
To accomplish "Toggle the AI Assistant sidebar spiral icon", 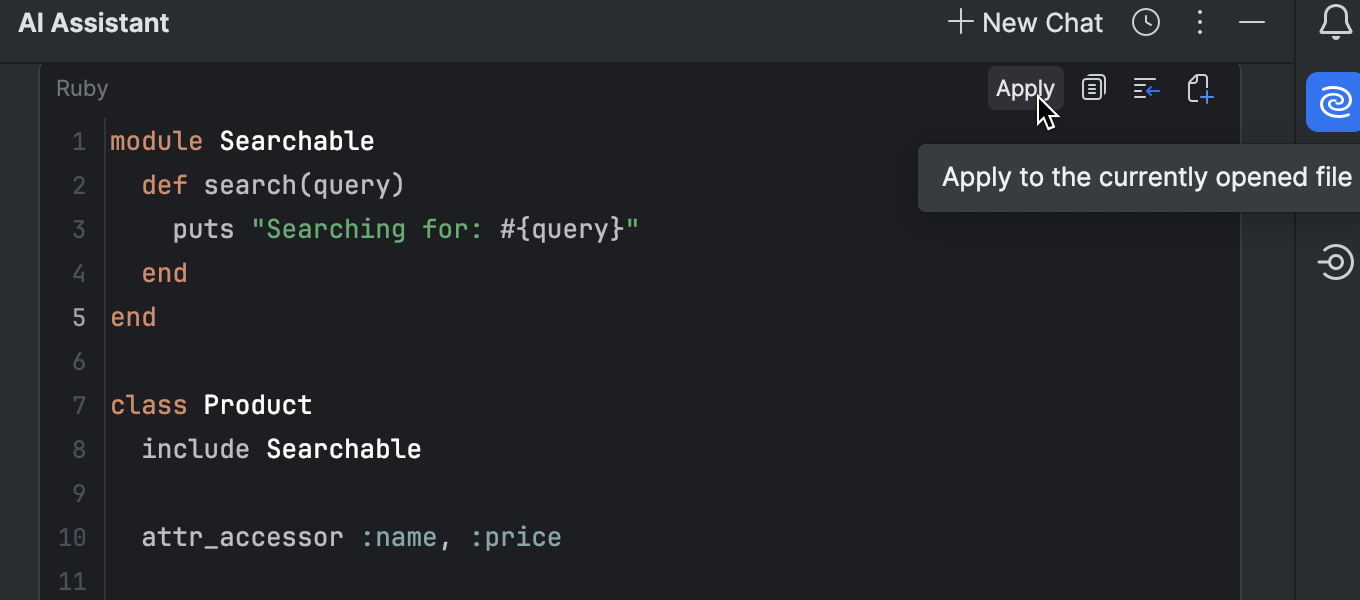I will pyautogui.click(x=1335, y=102).
